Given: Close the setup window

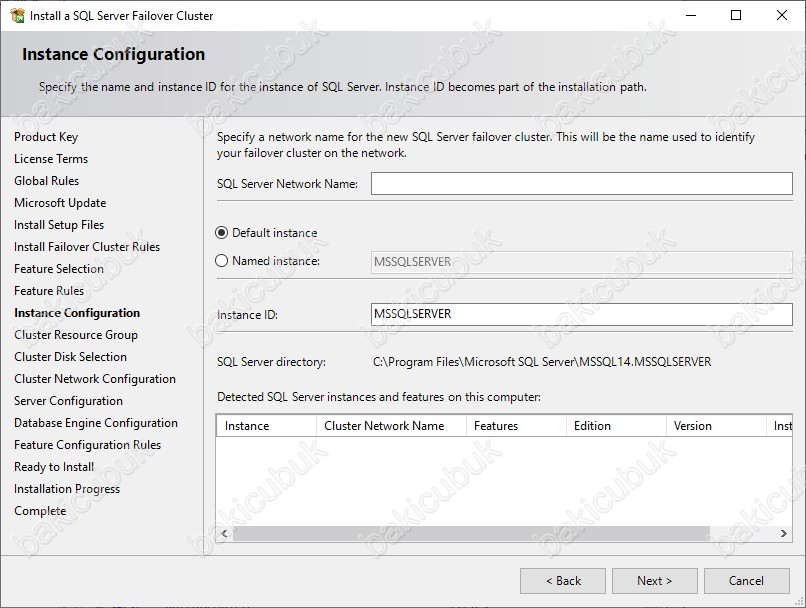Looking at the screenshot, I should coord(782,15).
